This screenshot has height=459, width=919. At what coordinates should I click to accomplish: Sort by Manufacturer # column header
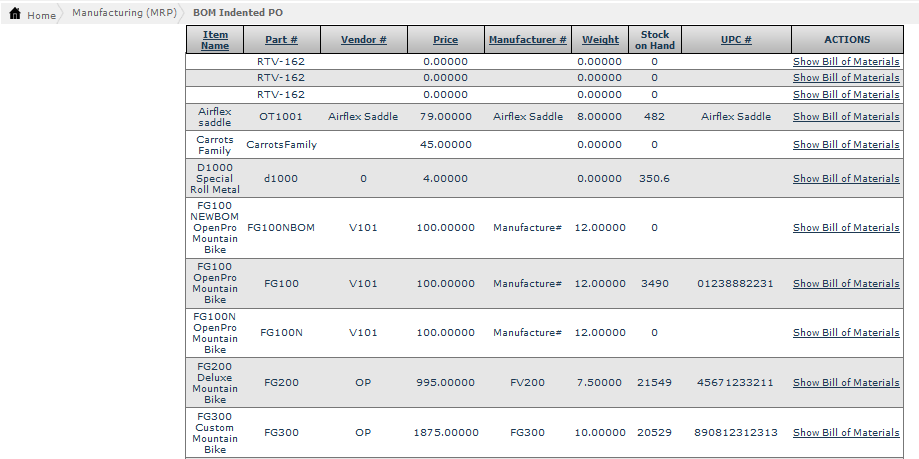[x=528, y=40]
